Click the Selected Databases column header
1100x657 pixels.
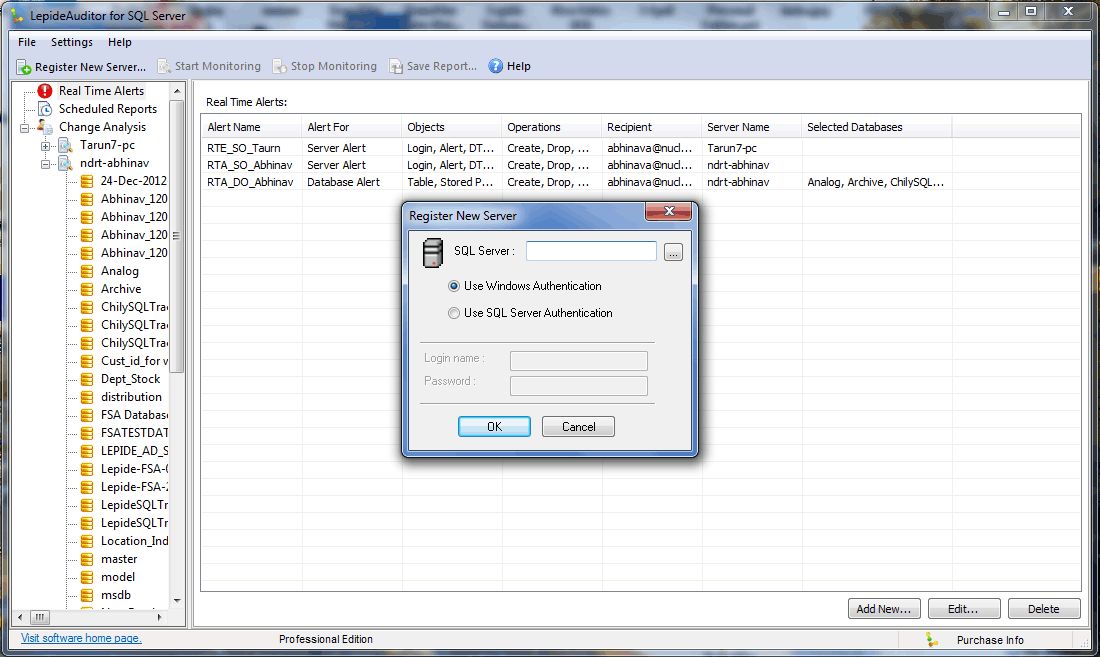tap(876, 127)
